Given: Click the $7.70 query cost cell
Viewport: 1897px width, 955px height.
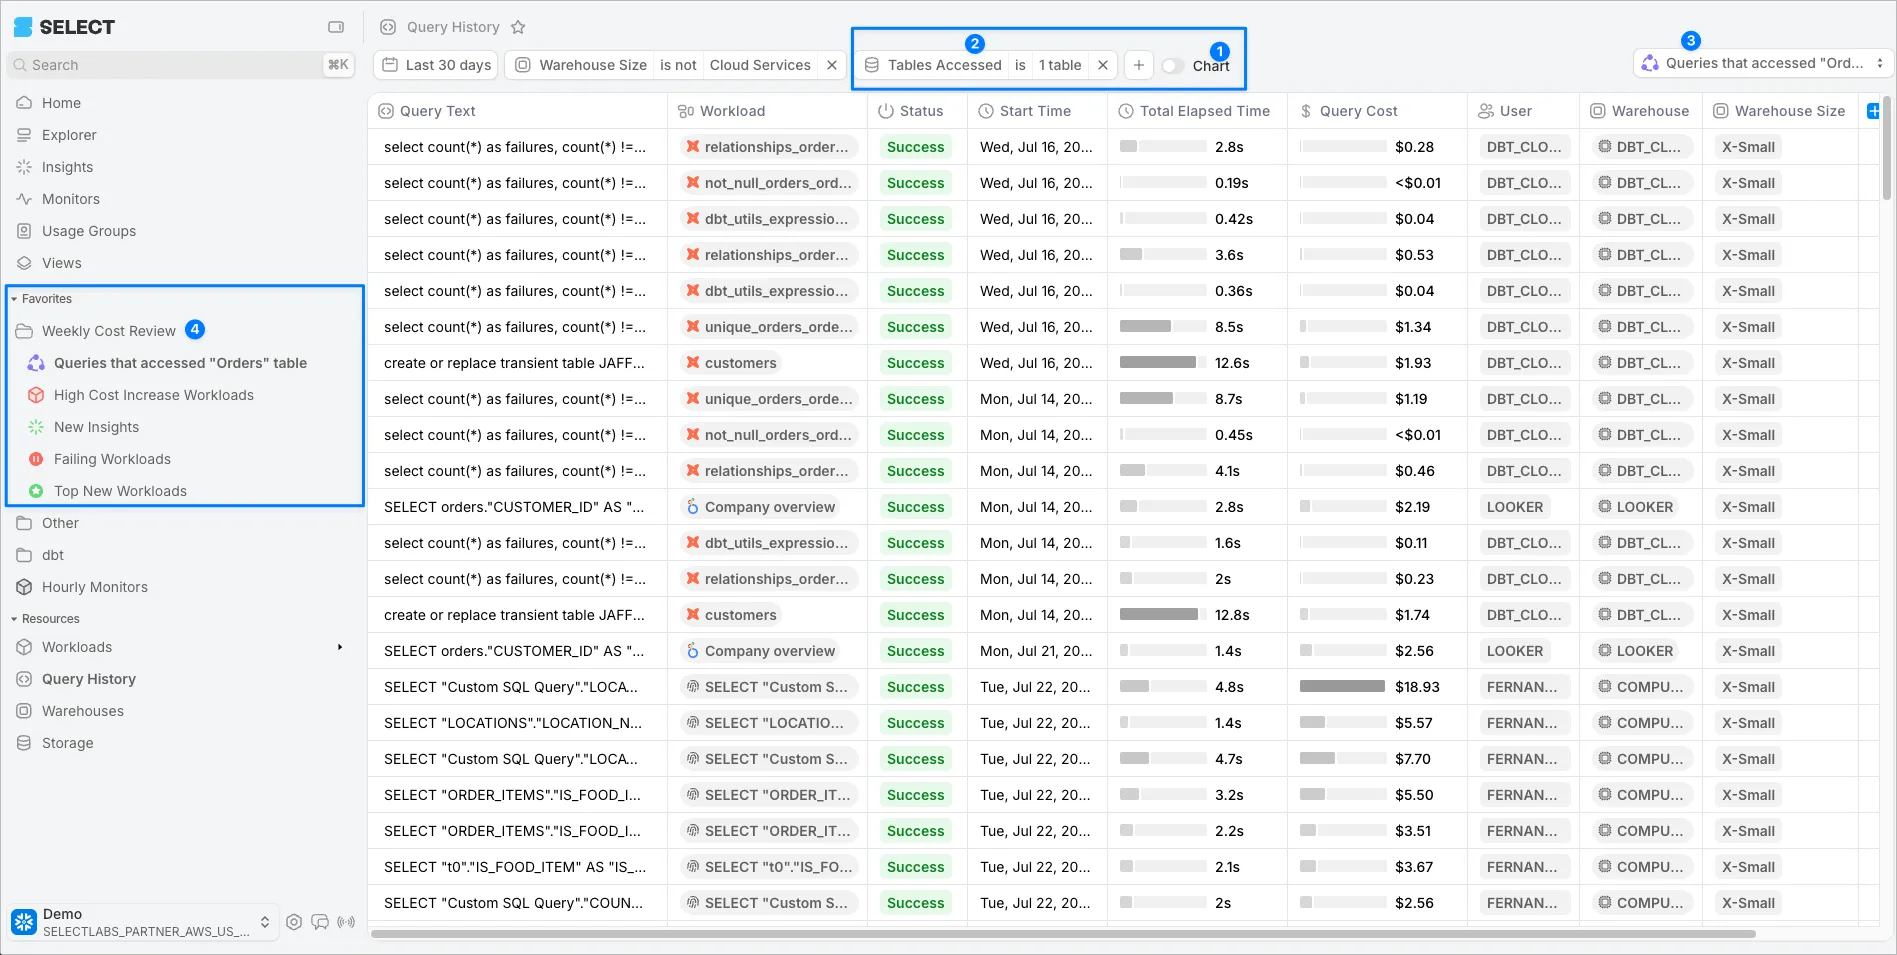Looking at the screenshot, I should point(1377,759).
